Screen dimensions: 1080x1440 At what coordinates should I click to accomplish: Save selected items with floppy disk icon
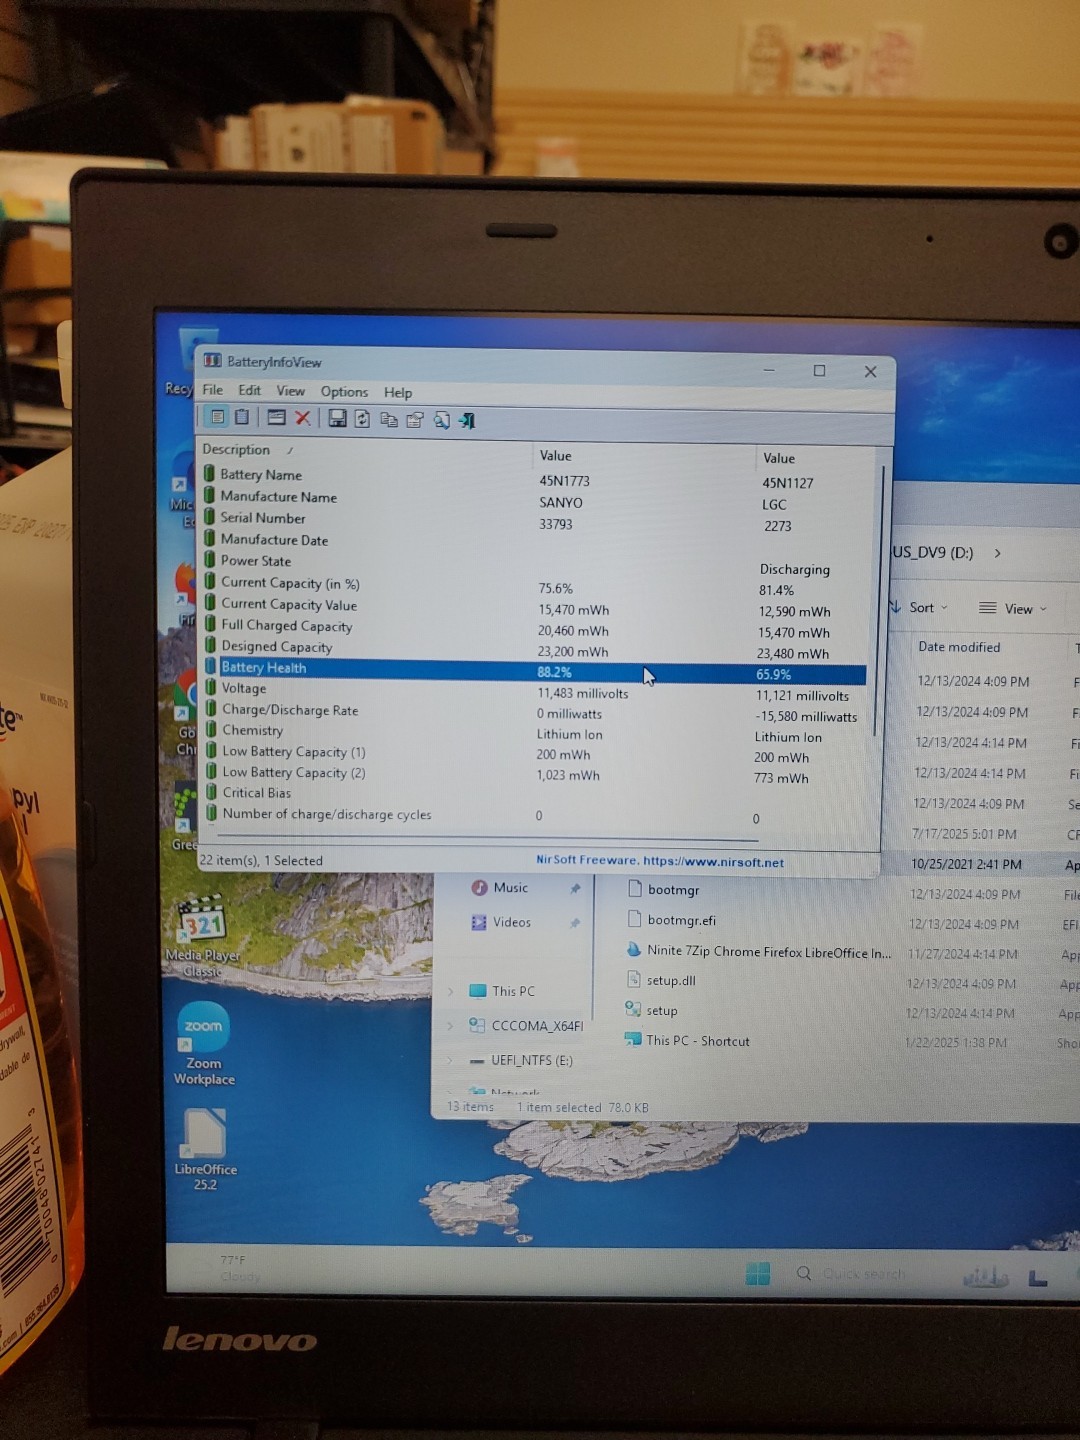click(x=337, y=419)
